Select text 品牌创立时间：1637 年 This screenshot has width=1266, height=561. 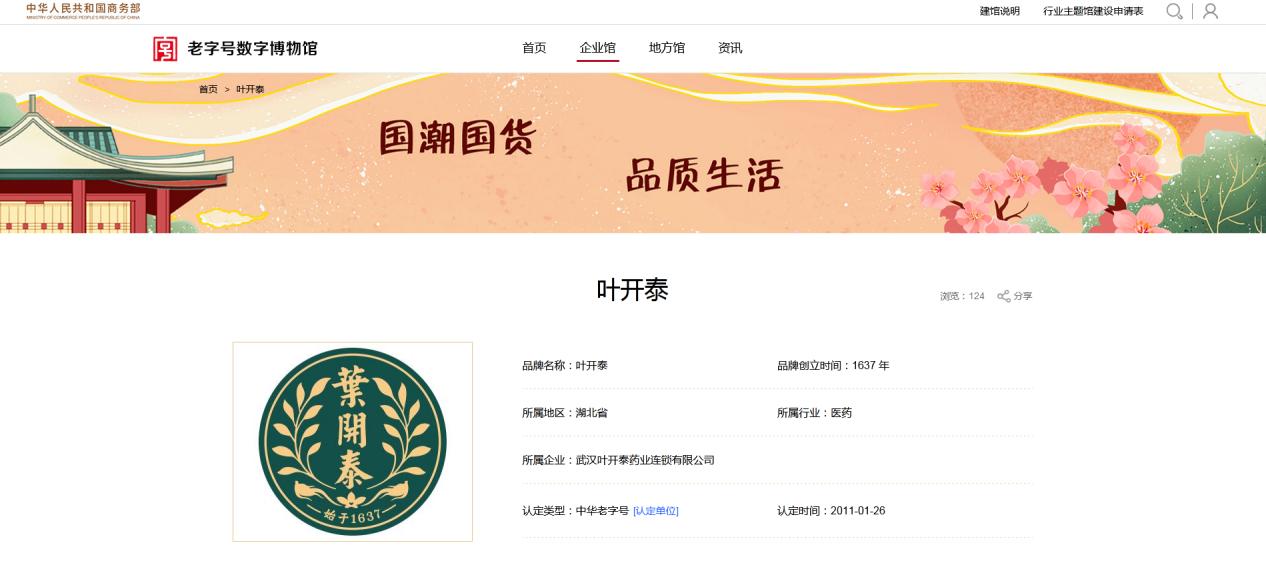(x=833, y=366)
